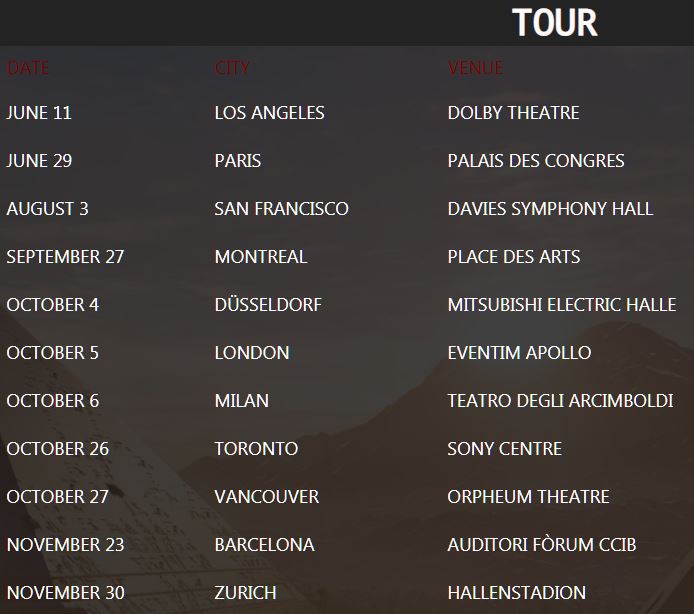Open Palais des Congres venue
Viewport: 694px width, 614px height.
pyautogui.click(x=536, y=161)
